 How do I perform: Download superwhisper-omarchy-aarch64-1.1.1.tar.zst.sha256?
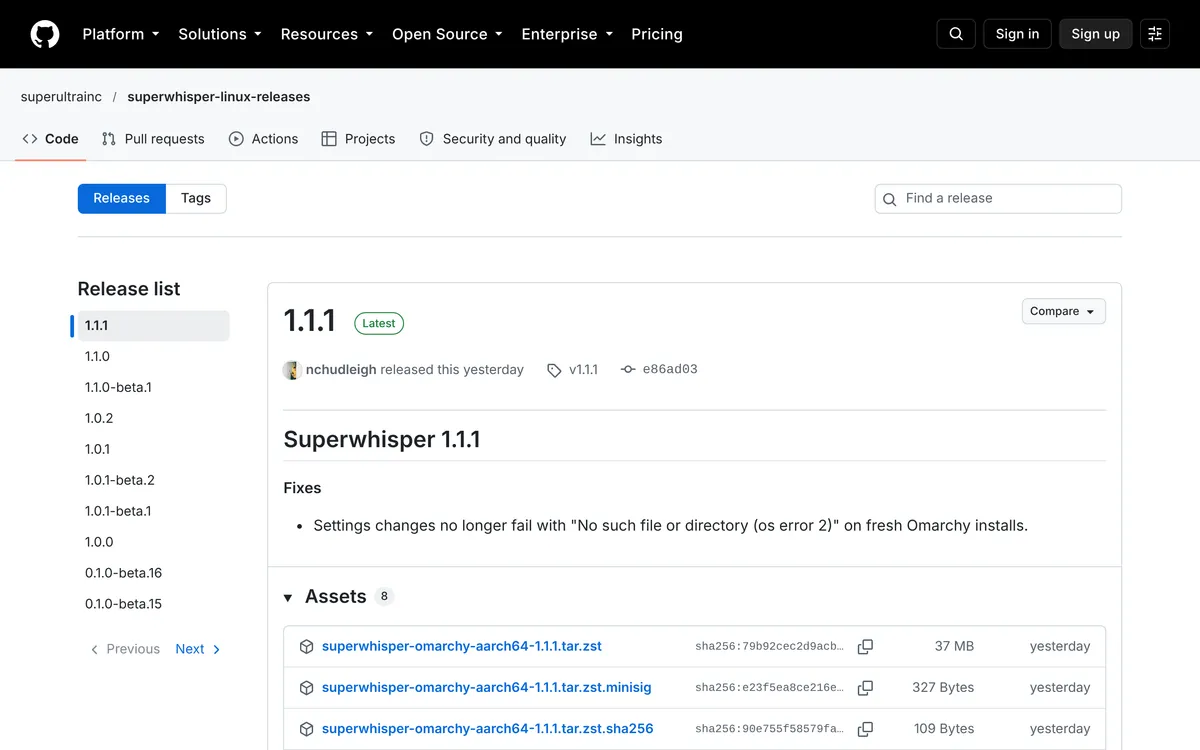[x=488, y=729]
